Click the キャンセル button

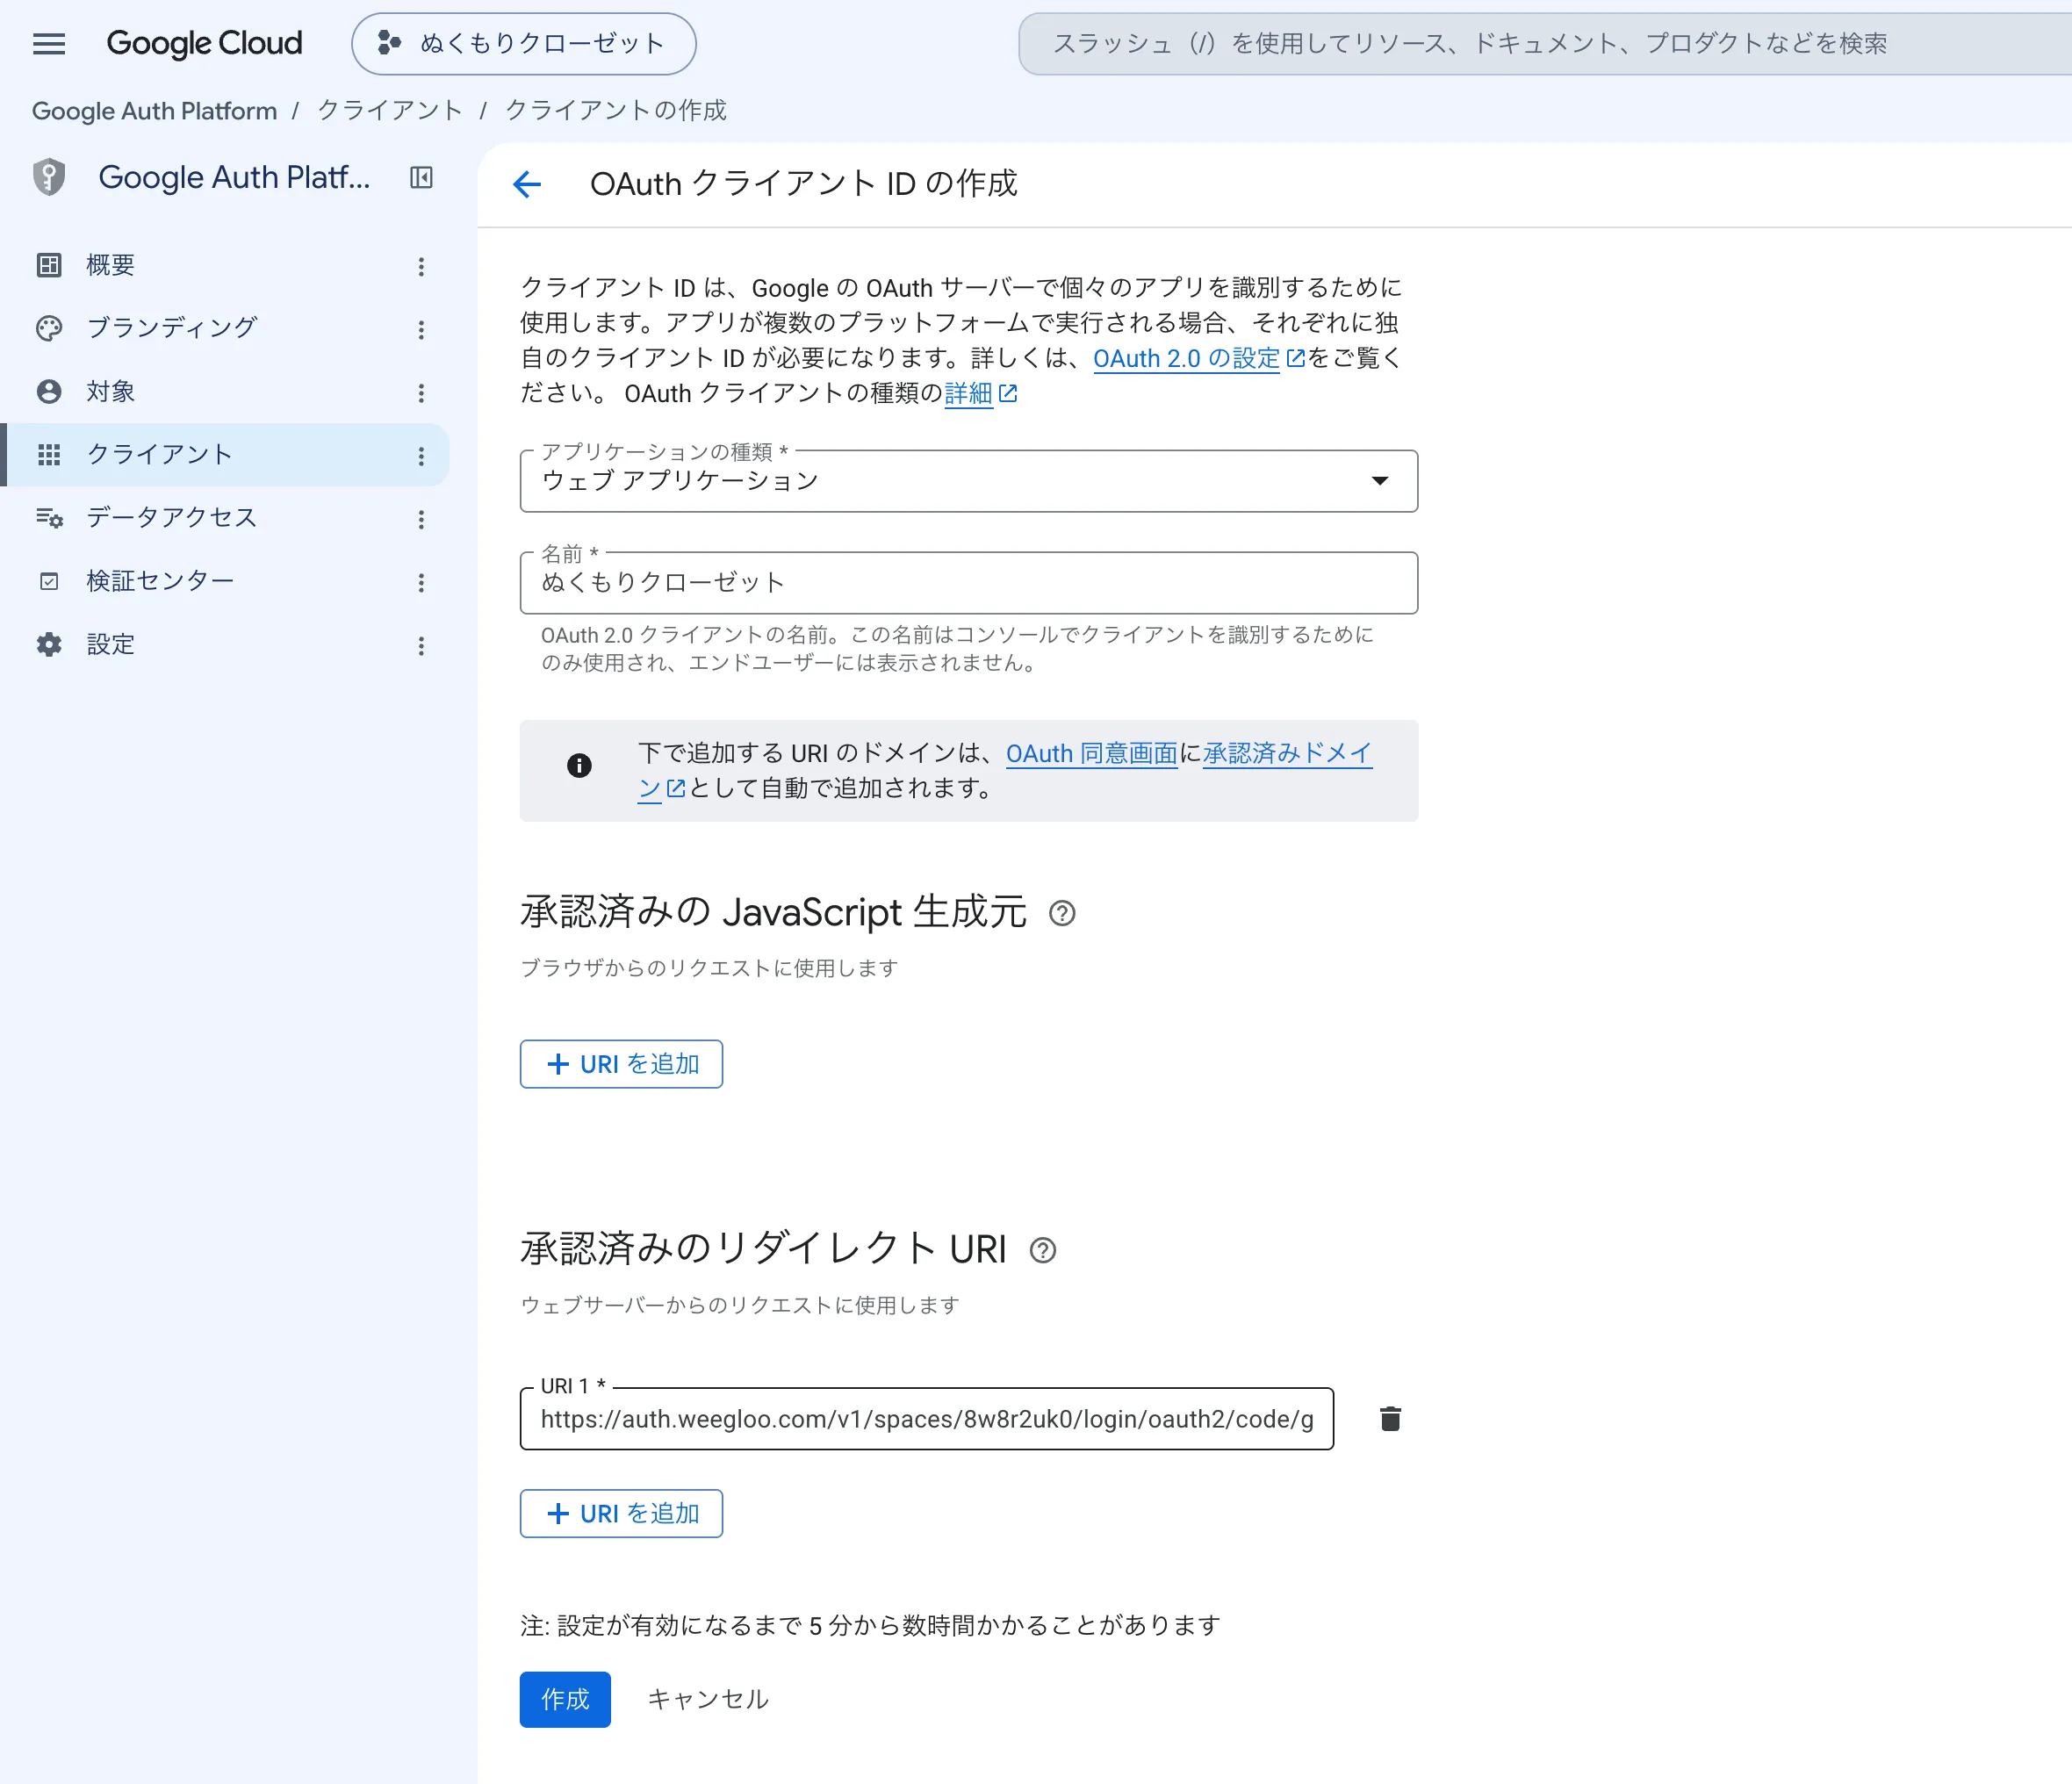tap(708, 1699)
